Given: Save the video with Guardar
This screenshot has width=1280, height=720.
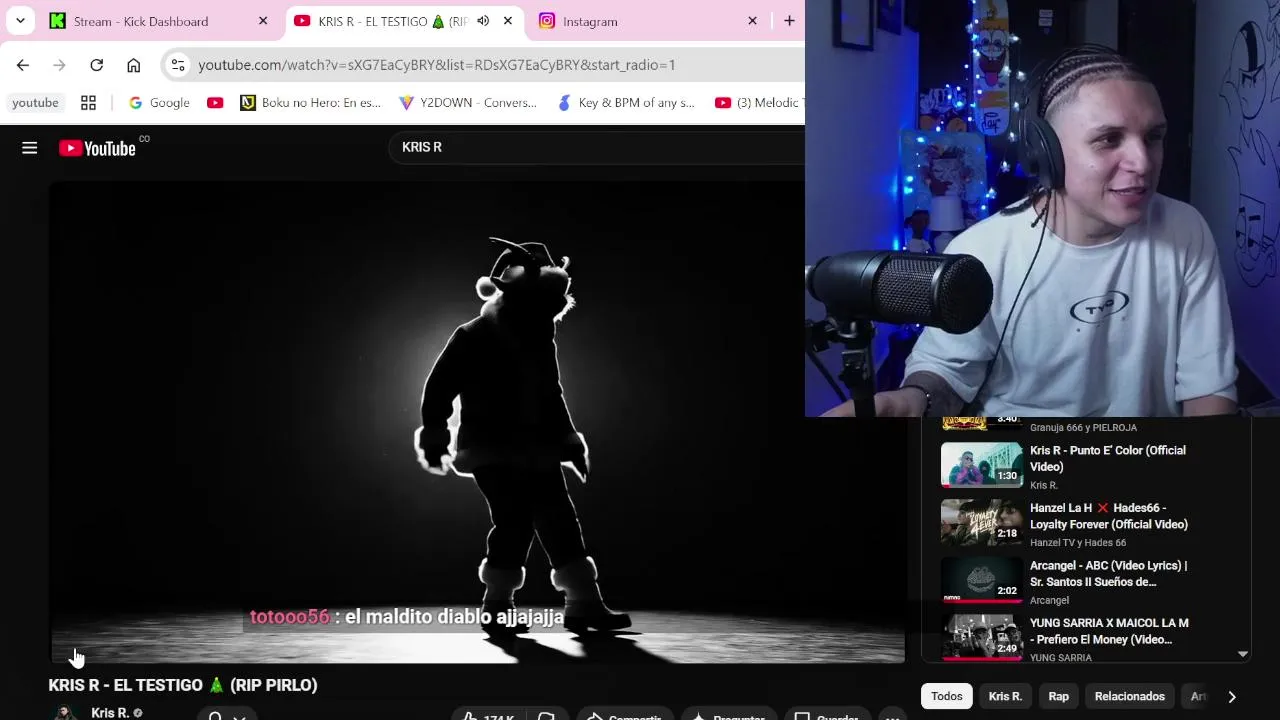Looking at the screenshot, I should [827, 716].
